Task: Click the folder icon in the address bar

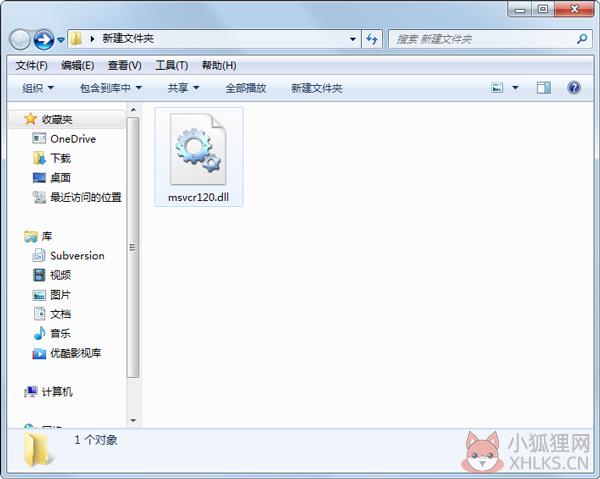Action: tap(76, 38)
